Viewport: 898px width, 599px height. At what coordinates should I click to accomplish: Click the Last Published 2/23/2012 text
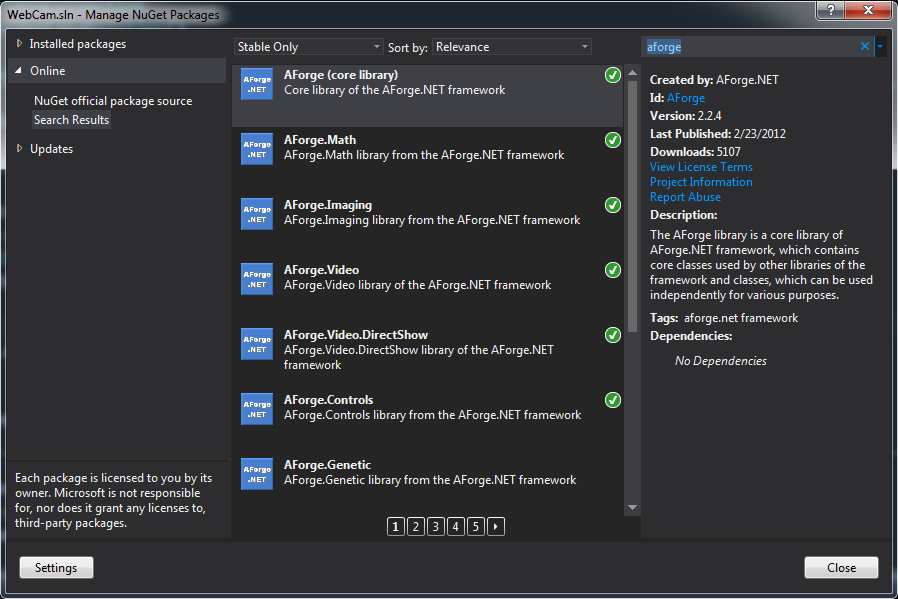718,133
